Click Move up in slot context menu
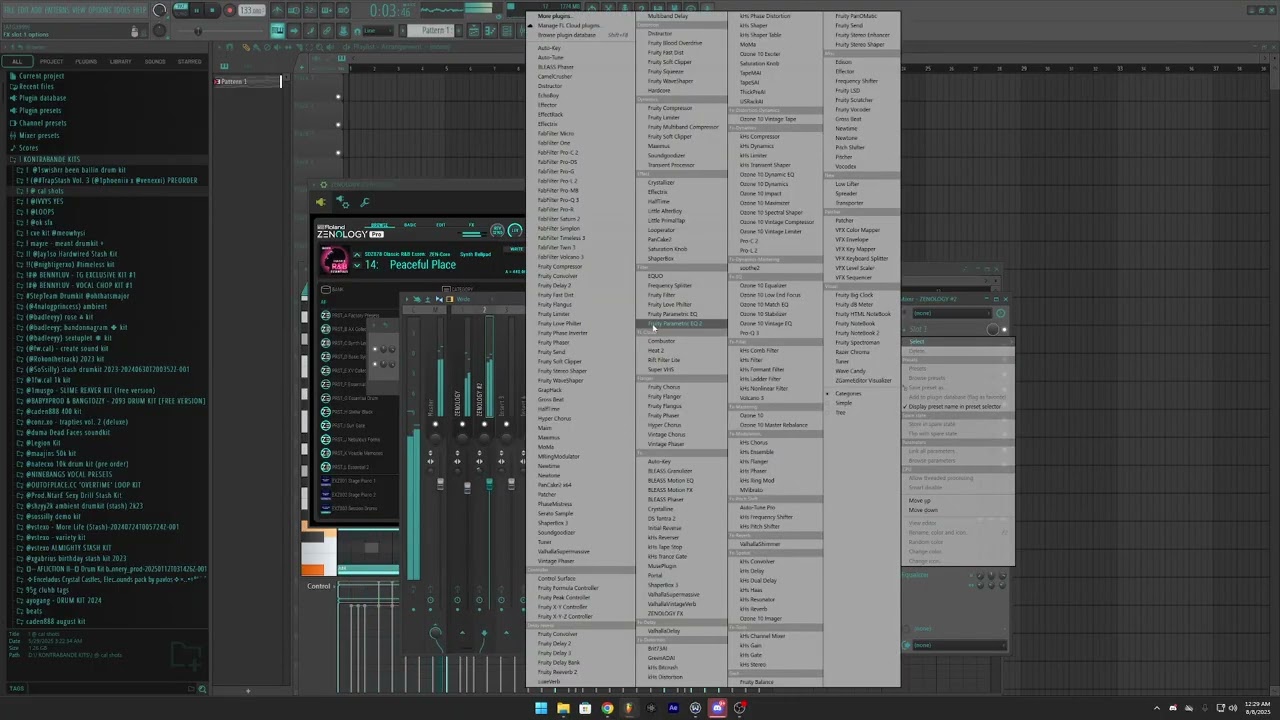This screenshot has width=1280, height=720. (x=919, y=500)
